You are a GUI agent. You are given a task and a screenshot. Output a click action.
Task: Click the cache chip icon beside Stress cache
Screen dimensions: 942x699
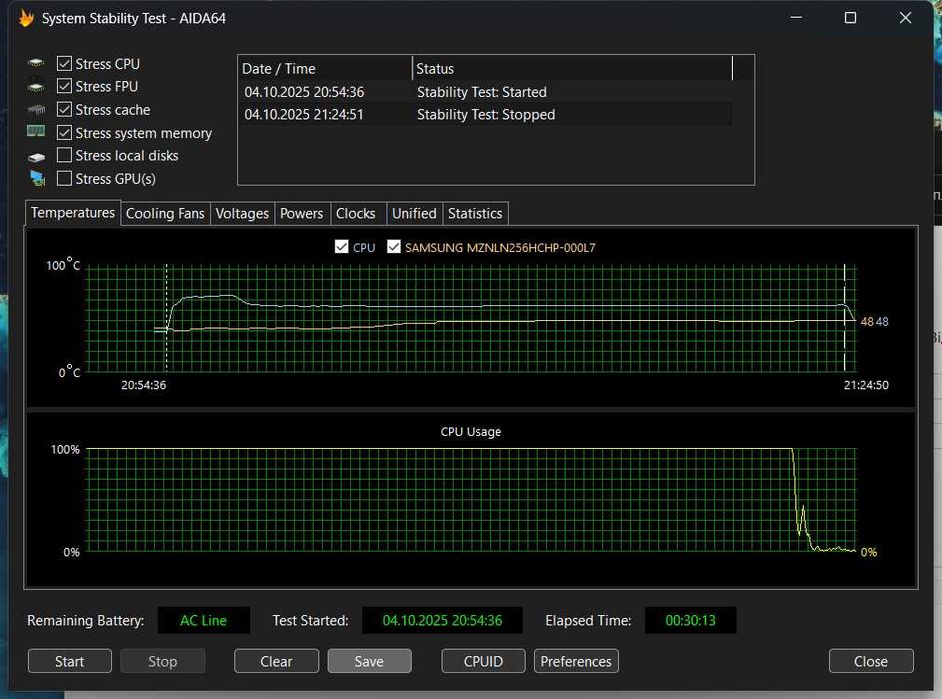[36, 109]
